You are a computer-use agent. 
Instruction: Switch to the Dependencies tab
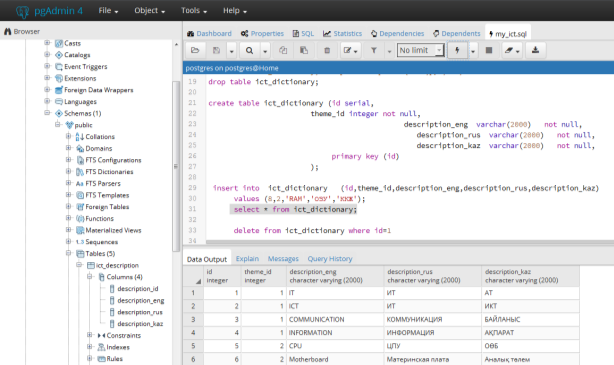click(x=397, y=34)
